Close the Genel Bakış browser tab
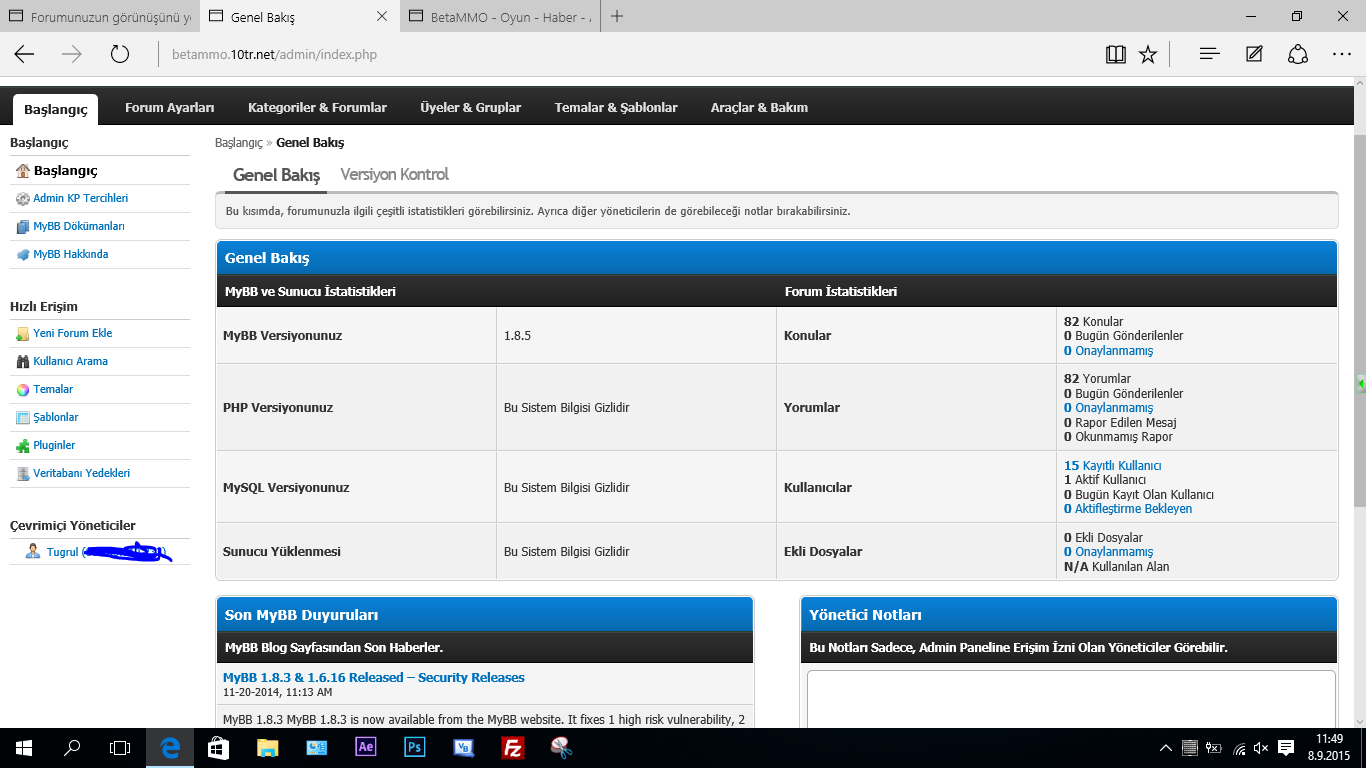 coord(383,17)
